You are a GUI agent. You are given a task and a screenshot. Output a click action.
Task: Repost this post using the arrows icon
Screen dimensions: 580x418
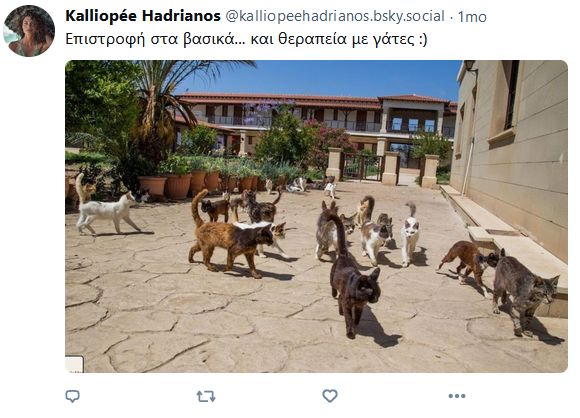[206, 397]
